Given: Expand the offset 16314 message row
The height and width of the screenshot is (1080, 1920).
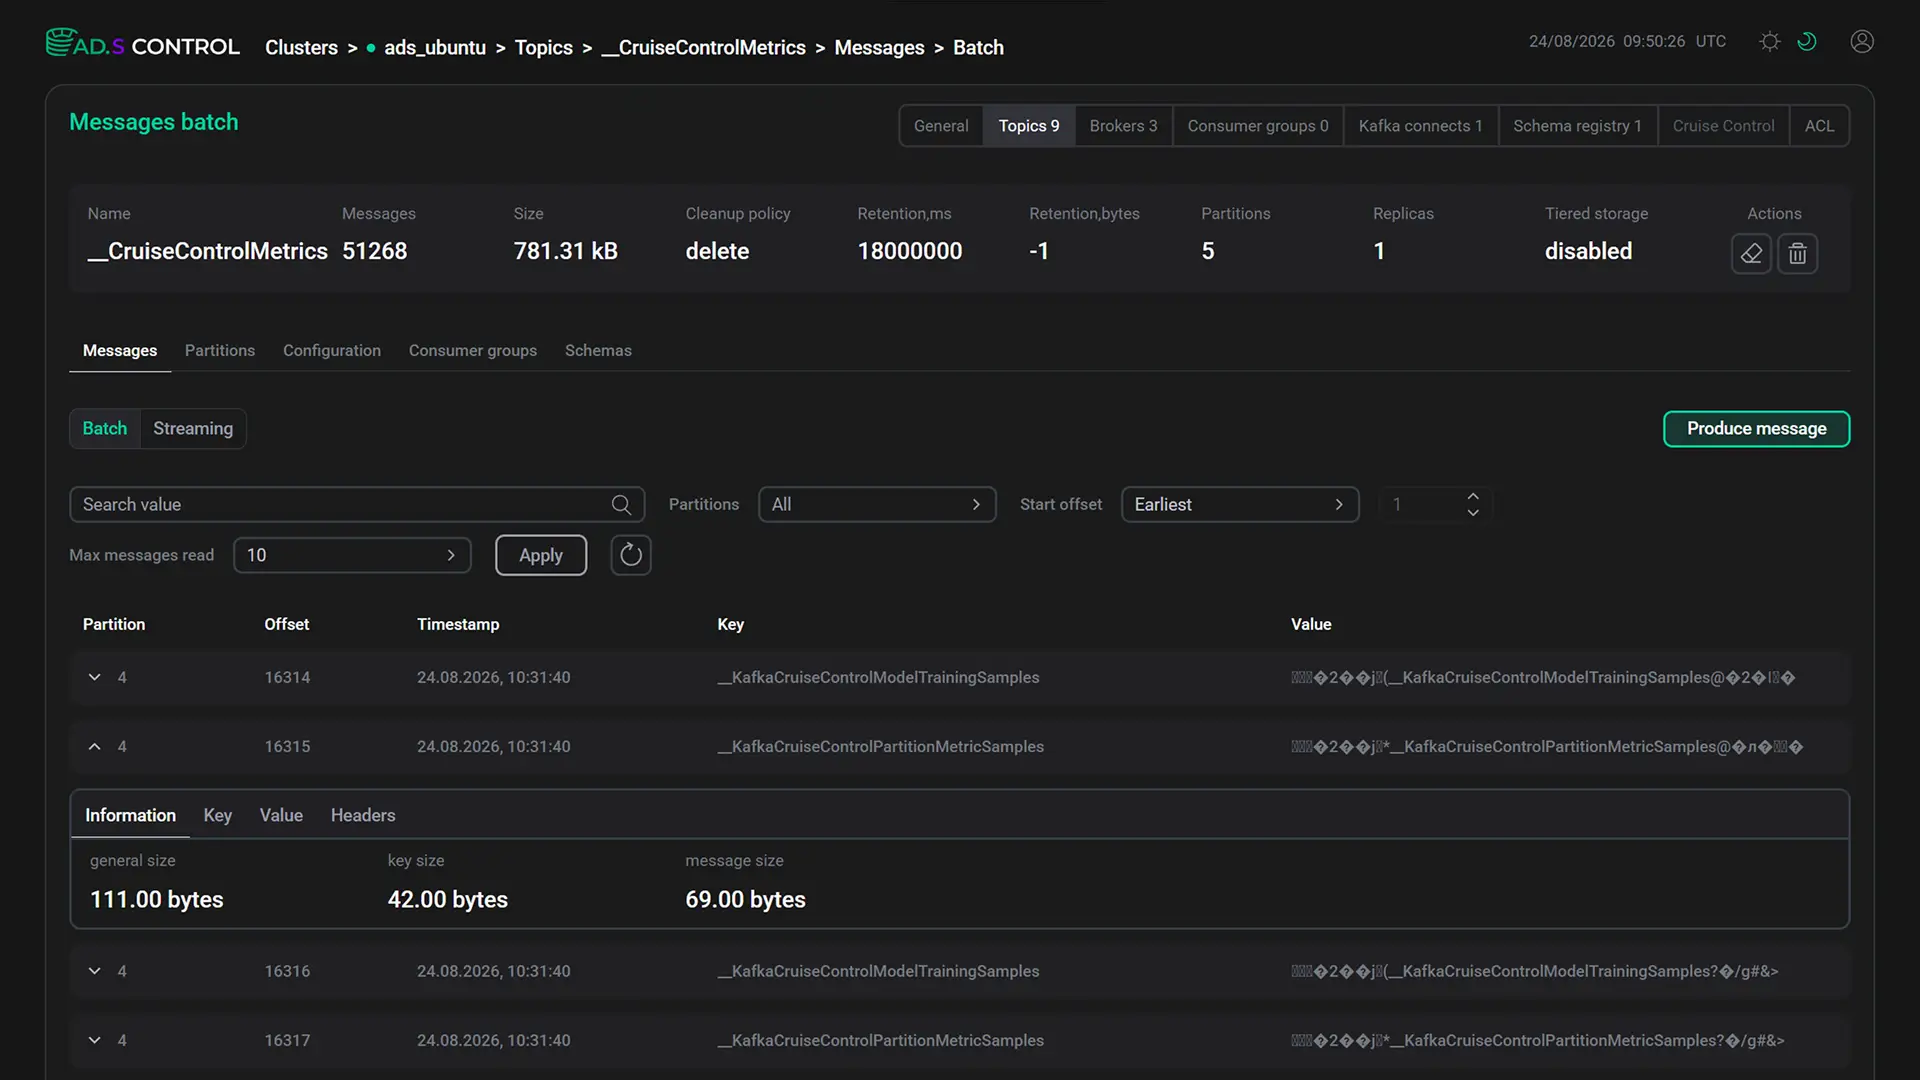Looking at the screenshot, I should pos(94,677).
